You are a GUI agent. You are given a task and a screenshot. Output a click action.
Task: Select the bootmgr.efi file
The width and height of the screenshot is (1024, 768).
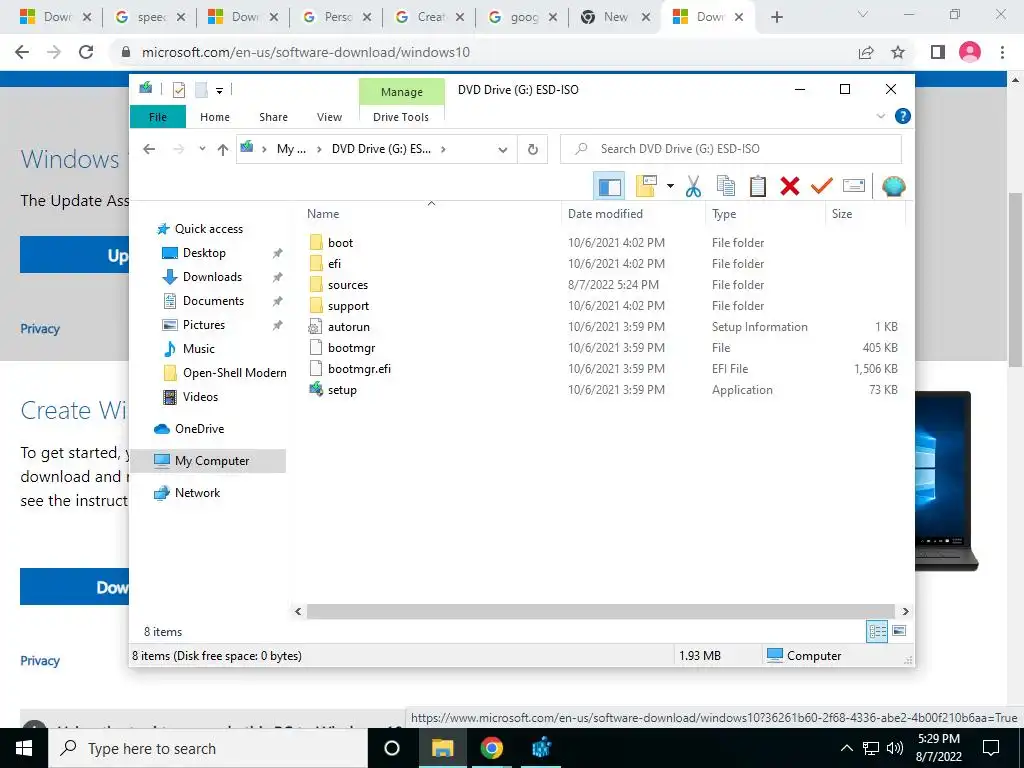[x=359, y=368]
